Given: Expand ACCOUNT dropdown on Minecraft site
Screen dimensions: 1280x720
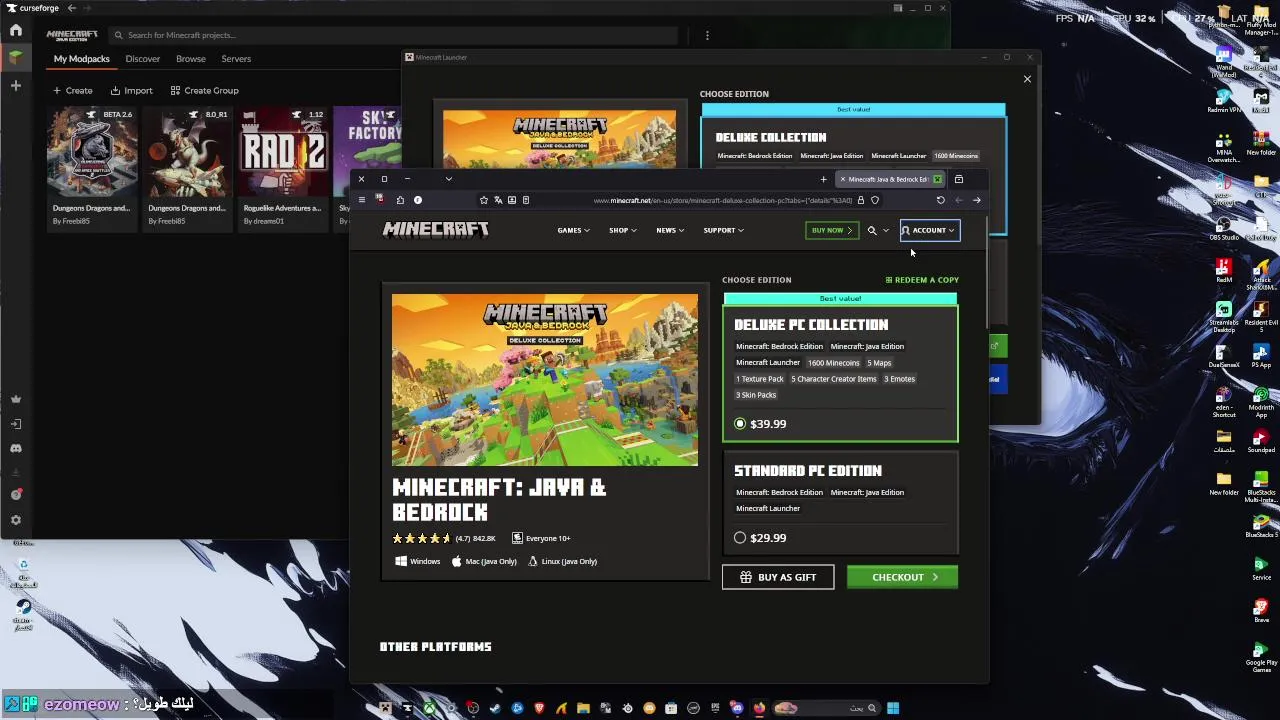Looking at the screenshot, I should coord(930,230).
